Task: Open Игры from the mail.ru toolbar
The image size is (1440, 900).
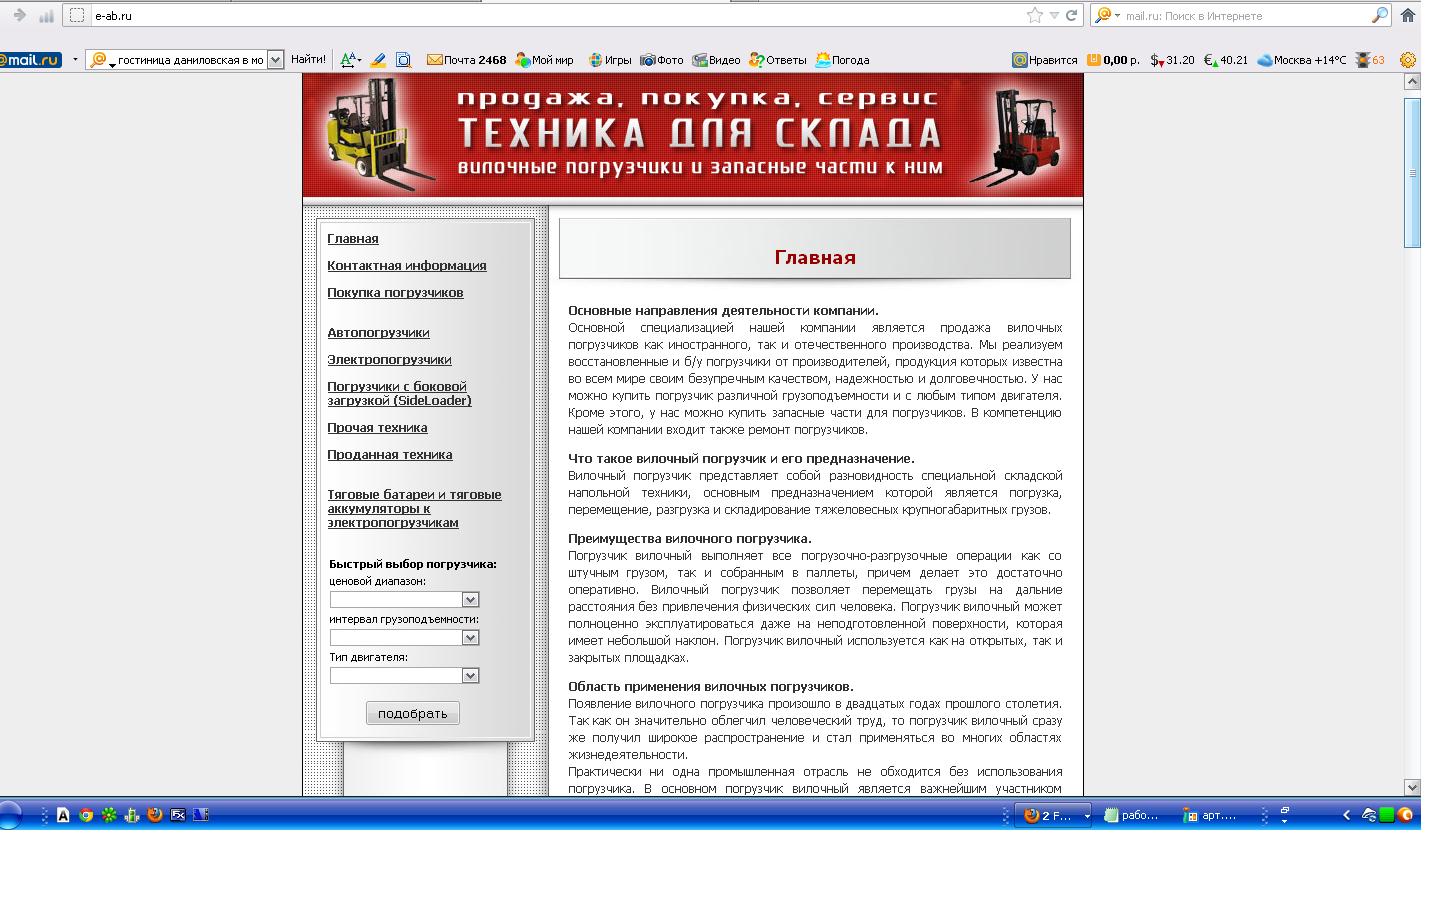Action: pos(609,60)
